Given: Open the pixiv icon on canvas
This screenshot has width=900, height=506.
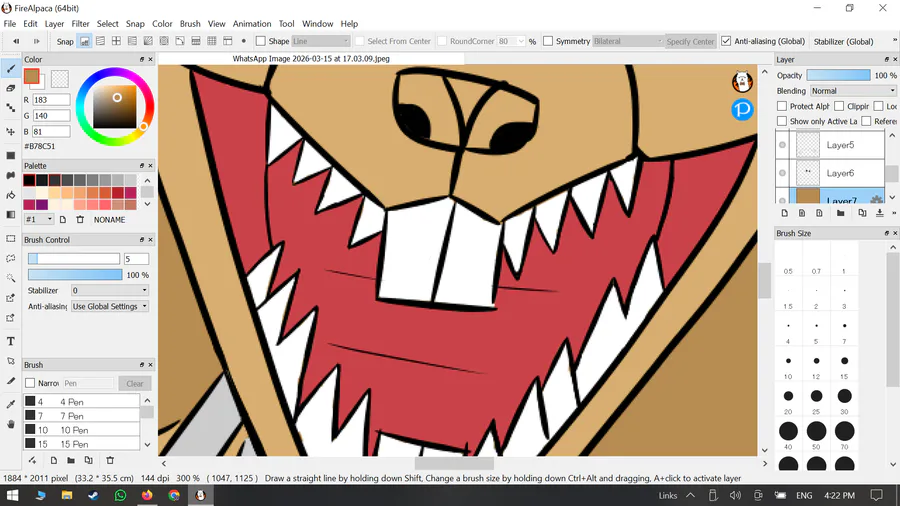Looking at the screenshot, I should [742, 109].
